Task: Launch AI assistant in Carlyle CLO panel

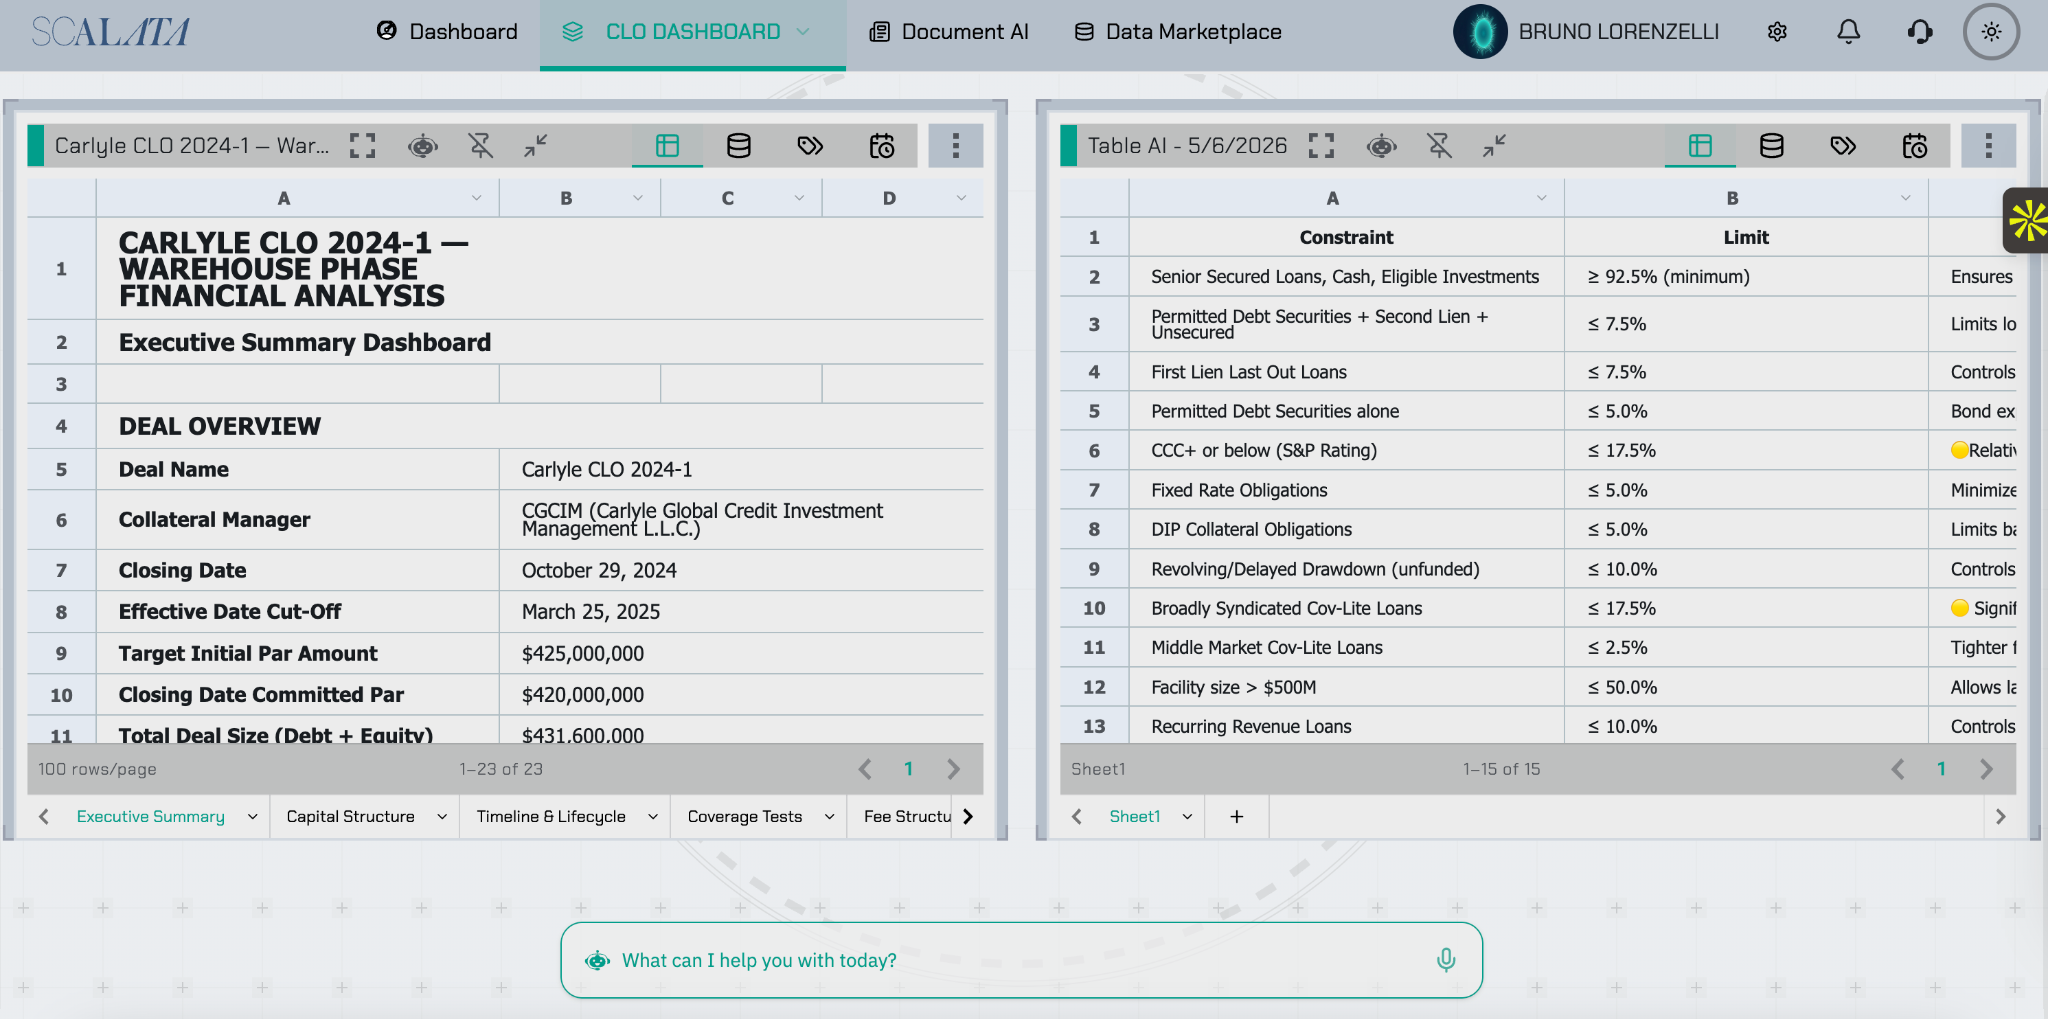Action: pos(423,146)
